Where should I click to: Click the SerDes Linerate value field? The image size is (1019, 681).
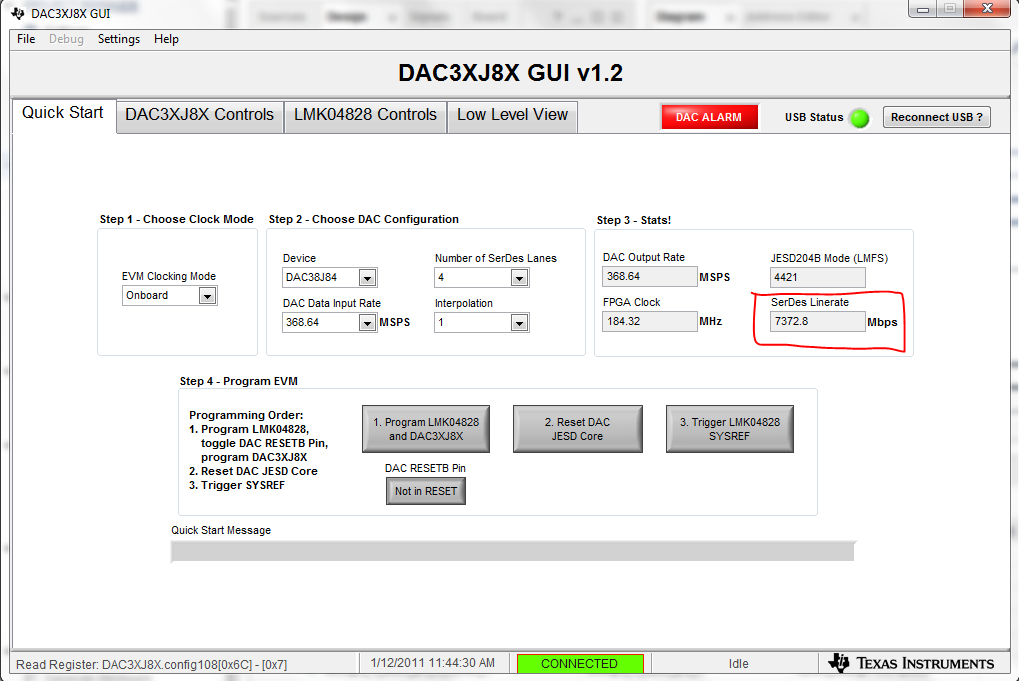pos(818,321)
